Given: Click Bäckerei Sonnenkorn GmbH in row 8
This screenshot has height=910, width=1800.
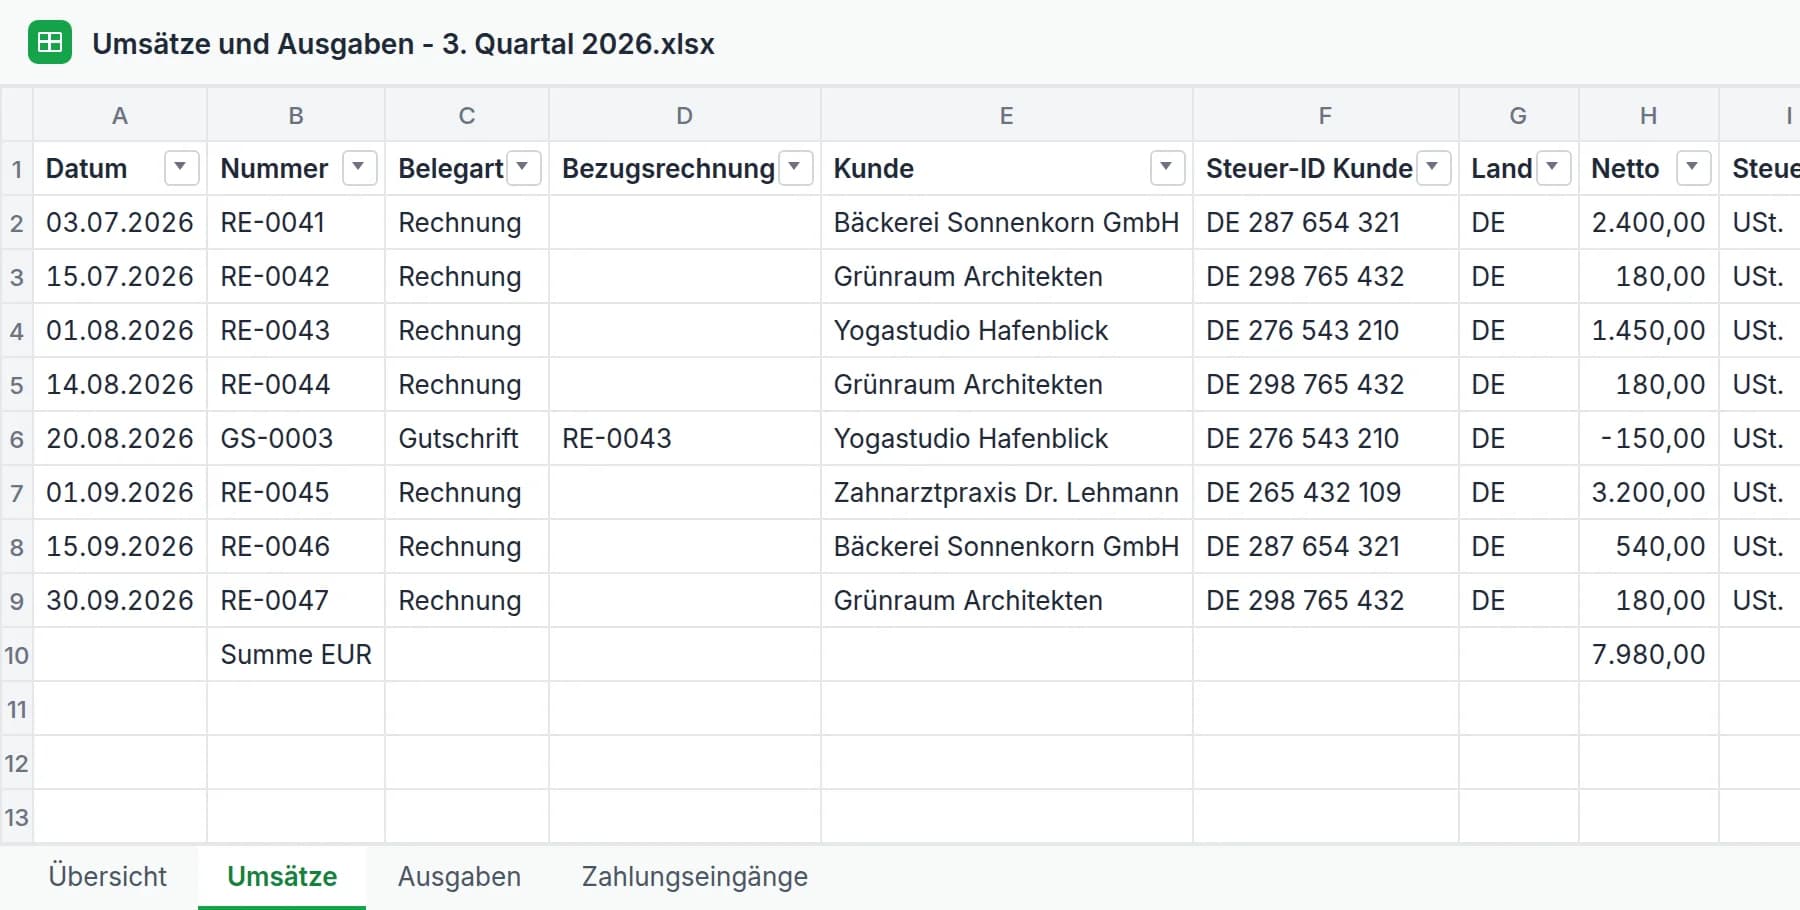Looking at the screenshot, I should click(x=1006, y=547).
